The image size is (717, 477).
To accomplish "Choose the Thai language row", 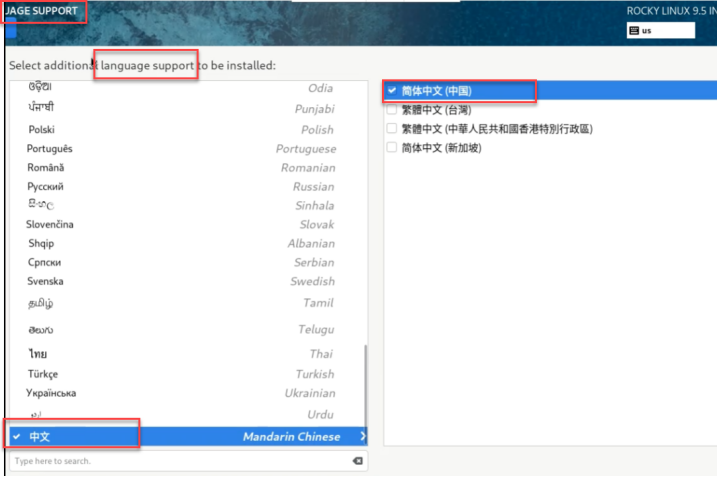I will click(x=180, y=354).
